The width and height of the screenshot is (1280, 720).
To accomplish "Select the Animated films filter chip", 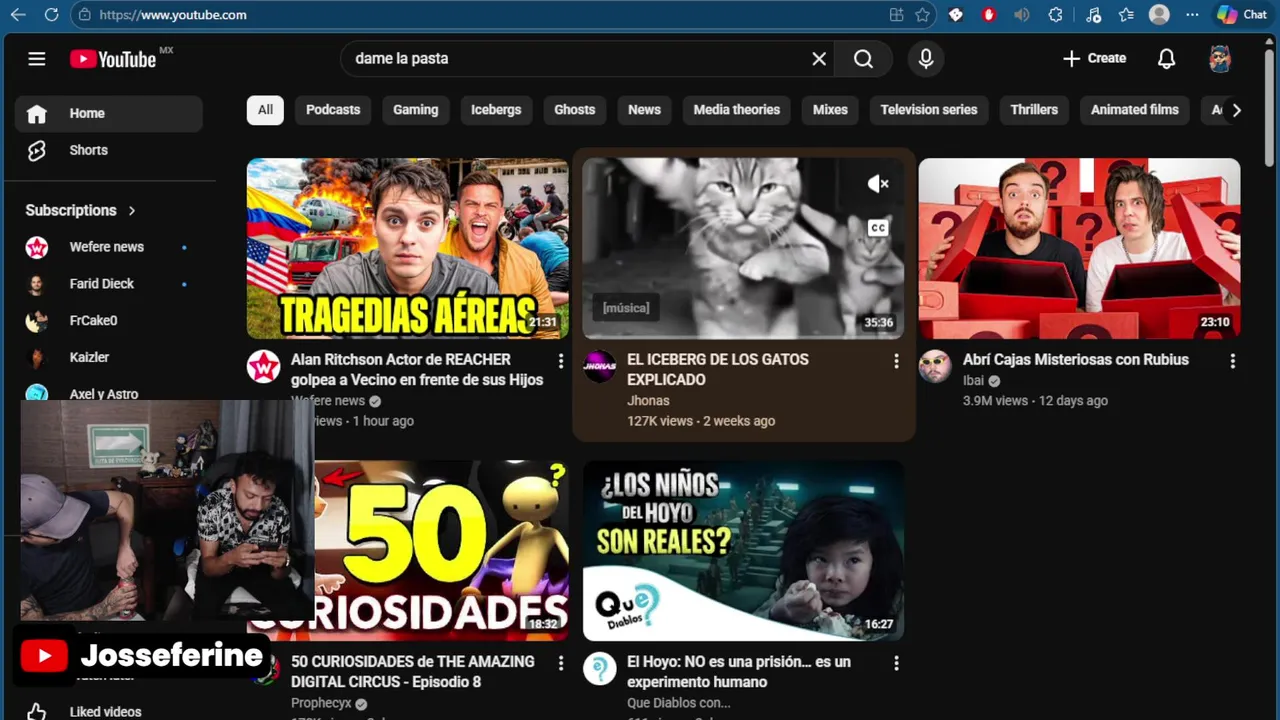I will point(1135,110).
